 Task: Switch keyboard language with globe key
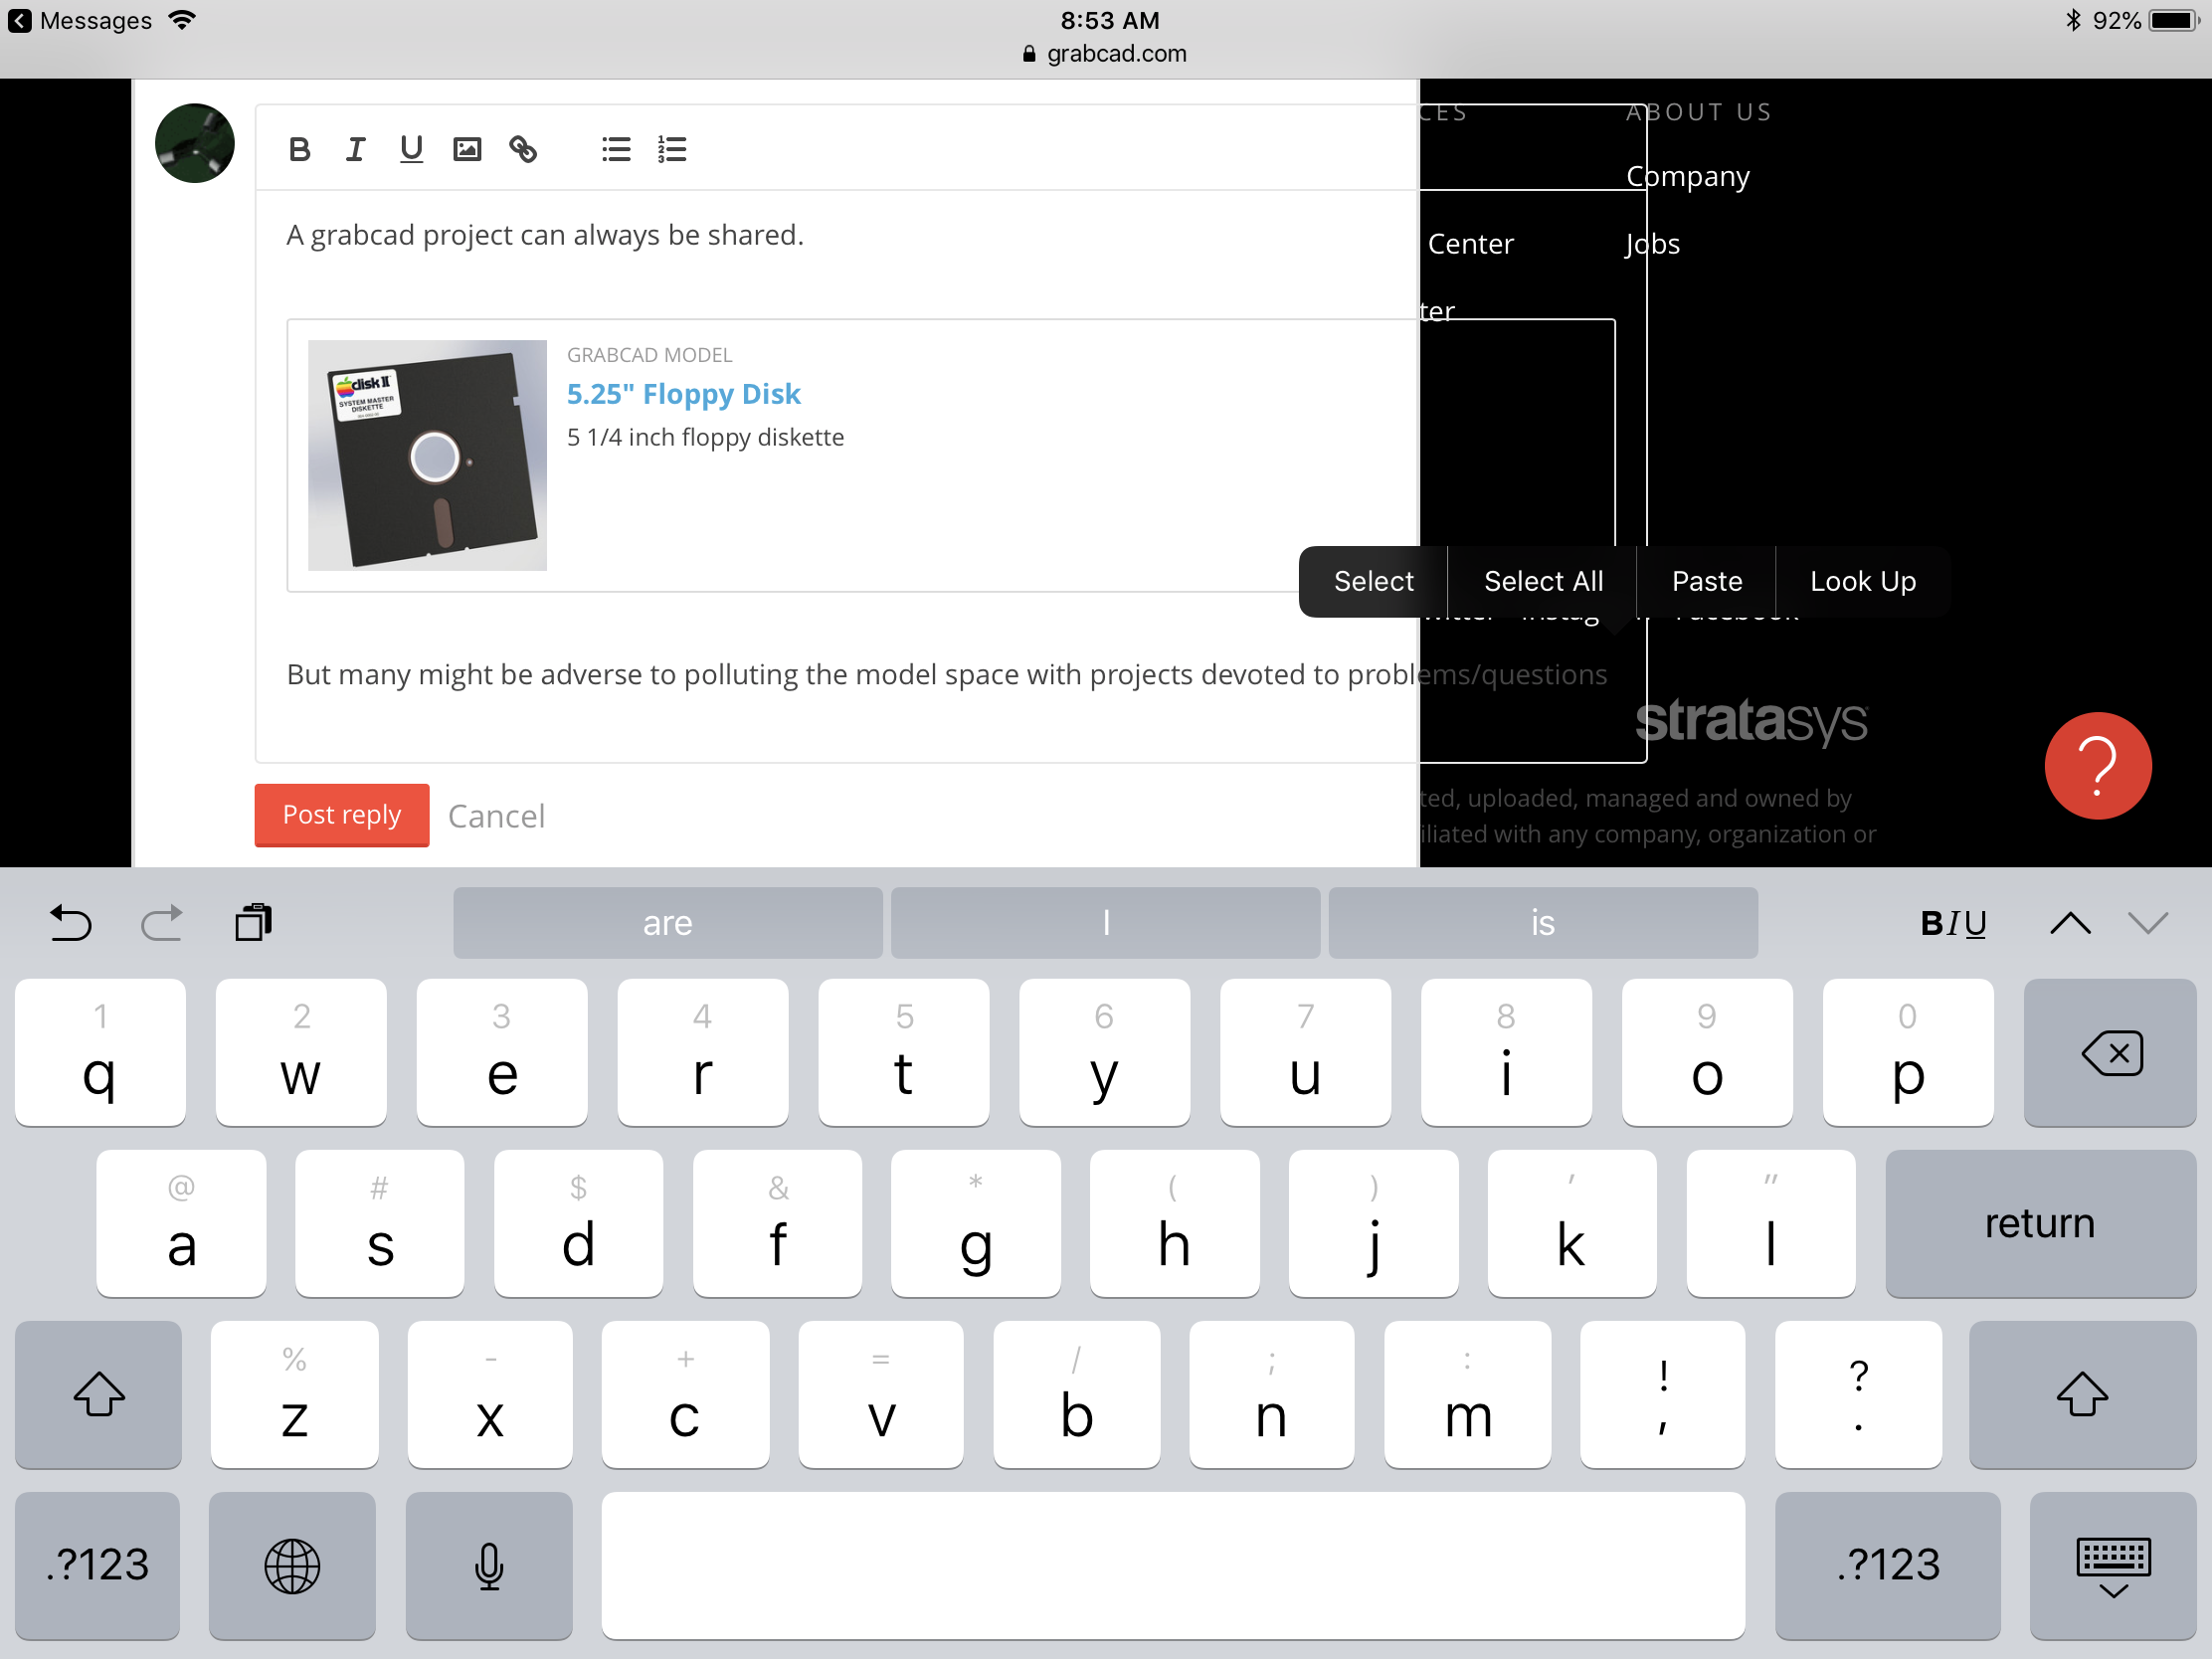[292, 1566]
